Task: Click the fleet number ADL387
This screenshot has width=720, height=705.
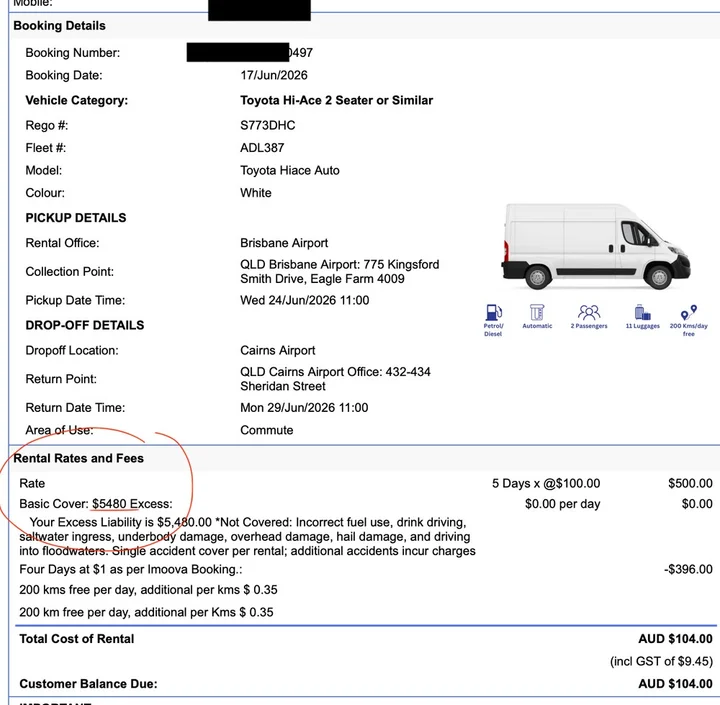Action: click(x=262, y=148)
